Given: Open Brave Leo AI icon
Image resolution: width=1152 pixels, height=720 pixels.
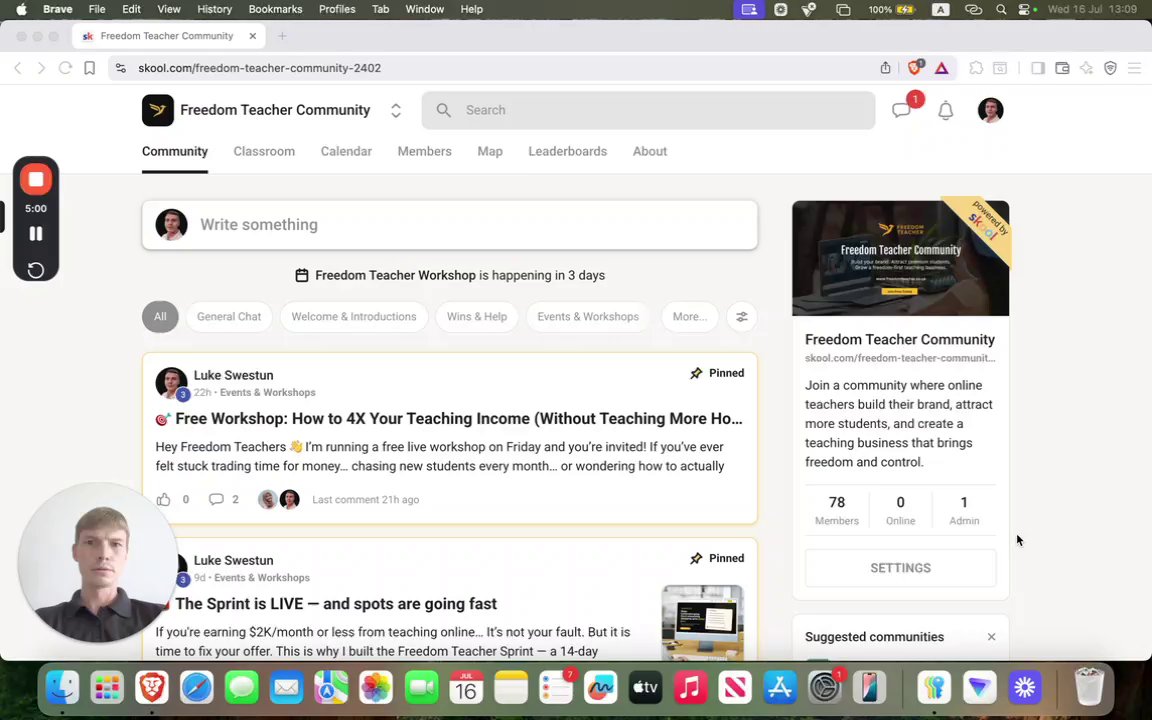Looking at the screenshot, I should tap(1086, 68).
